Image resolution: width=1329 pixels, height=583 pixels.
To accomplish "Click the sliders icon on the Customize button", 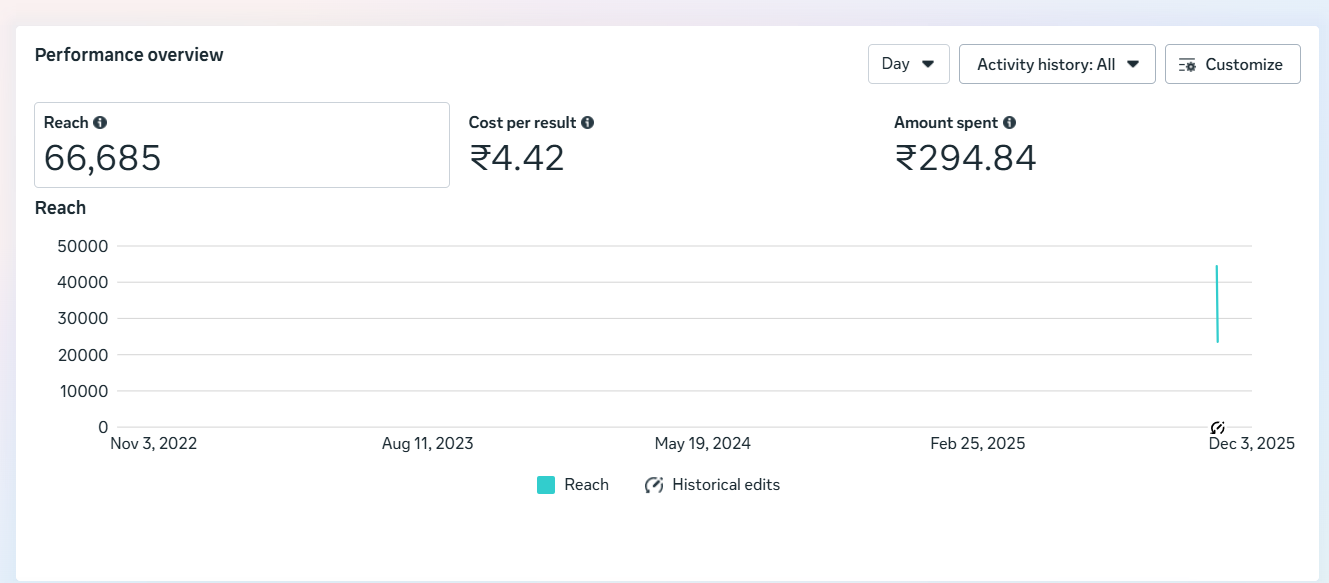I will (1188, 65).
